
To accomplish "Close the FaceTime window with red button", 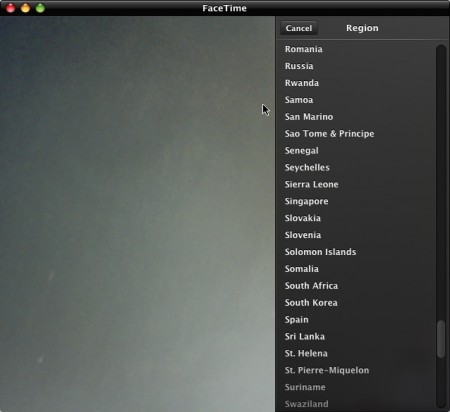I will pyautogui.click(x=11, y=8).
